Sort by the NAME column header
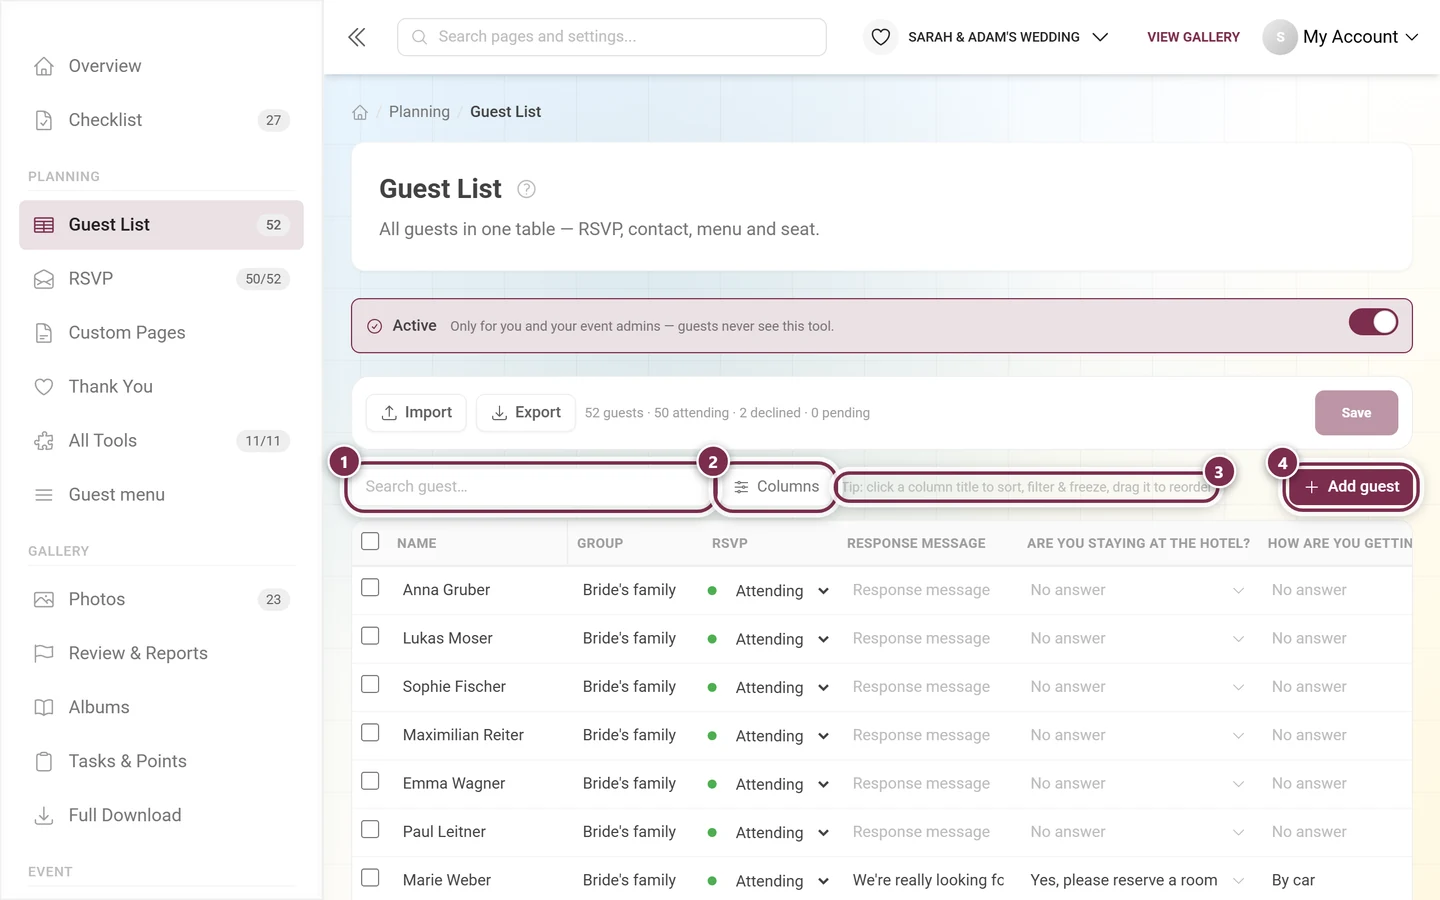The image size is (1440, 900). coord(417,543)
